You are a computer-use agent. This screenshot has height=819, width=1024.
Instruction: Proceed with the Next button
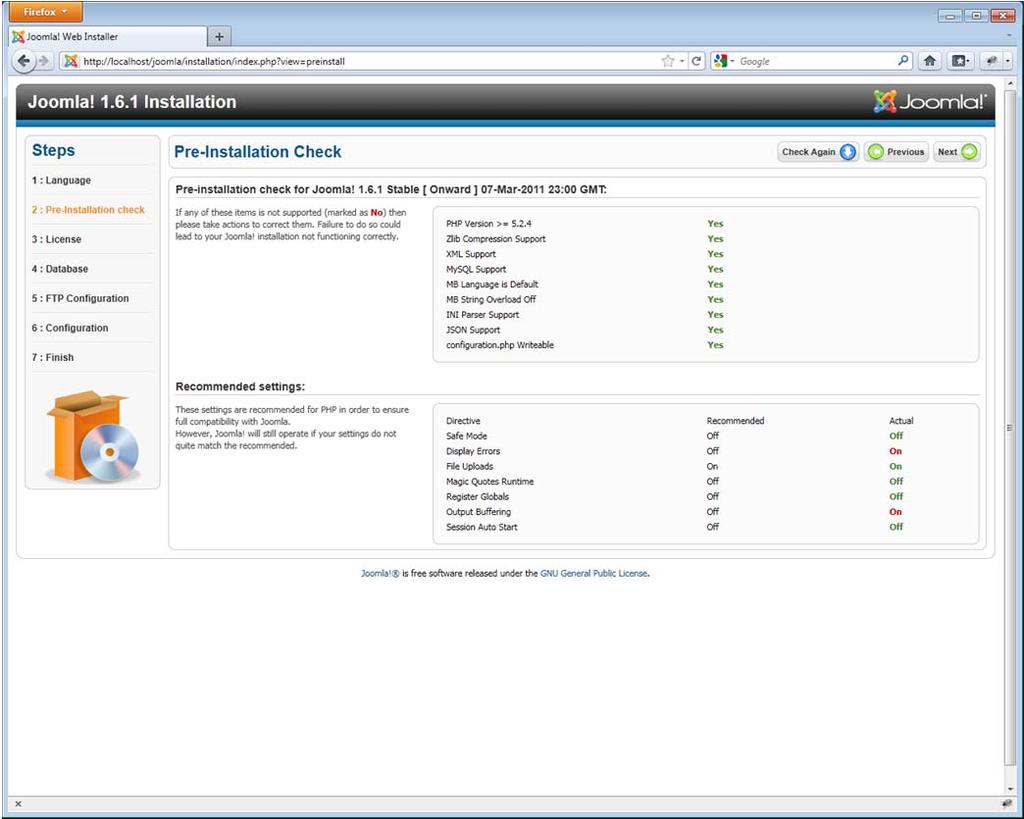tap(957, 152)
